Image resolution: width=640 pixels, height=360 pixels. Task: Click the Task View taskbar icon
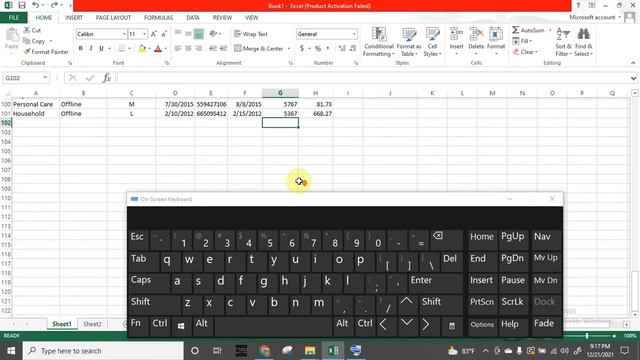(x=217, y=351)
